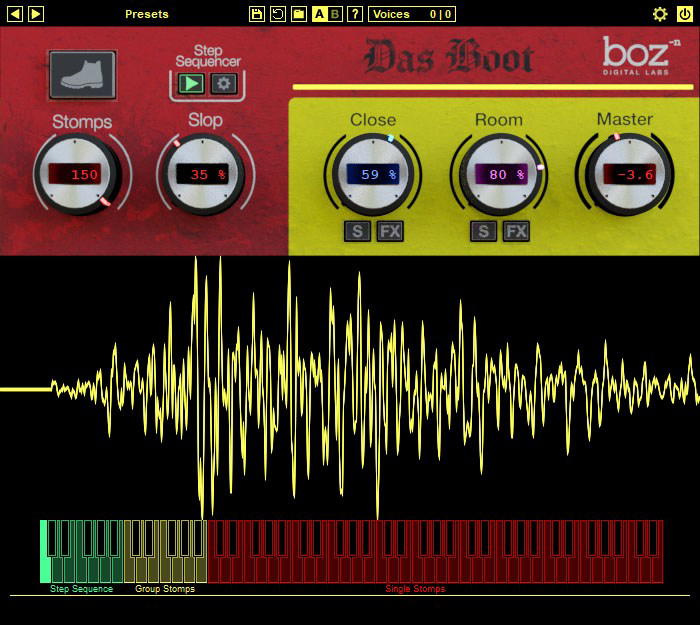Click the Room label above purple knob
The height and width of the screenshot is (625, 700).
499,120
